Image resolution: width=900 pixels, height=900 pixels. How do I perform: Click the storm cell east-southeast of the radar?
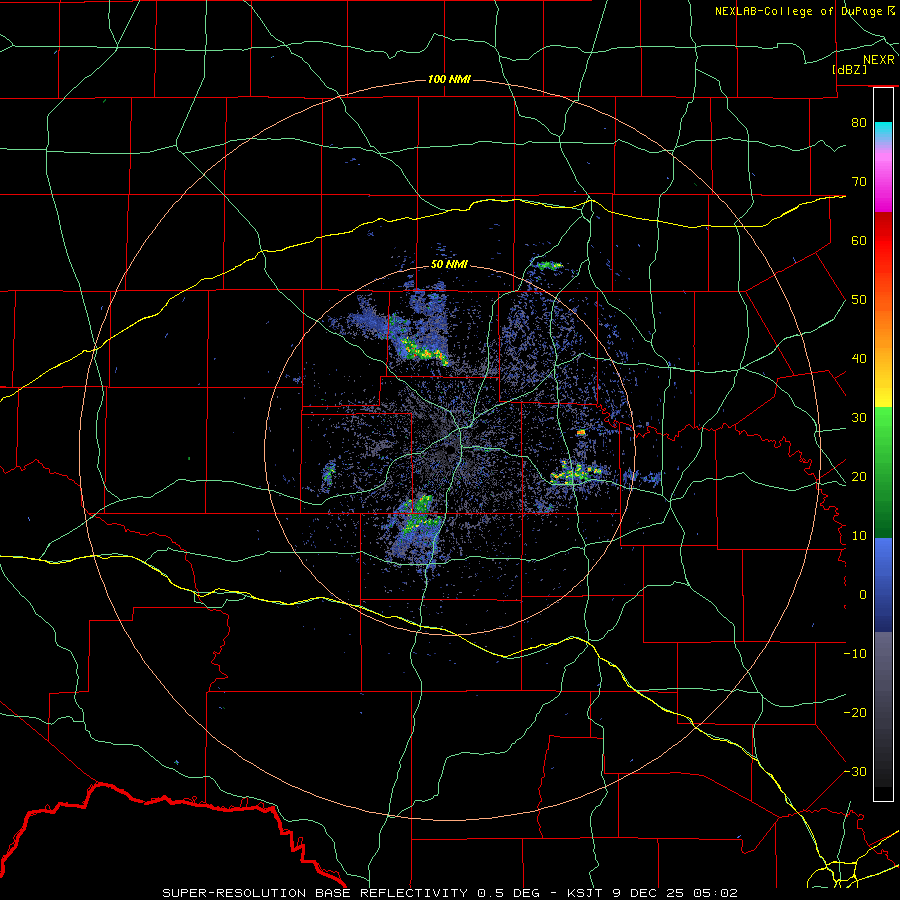tap(576, 473)
